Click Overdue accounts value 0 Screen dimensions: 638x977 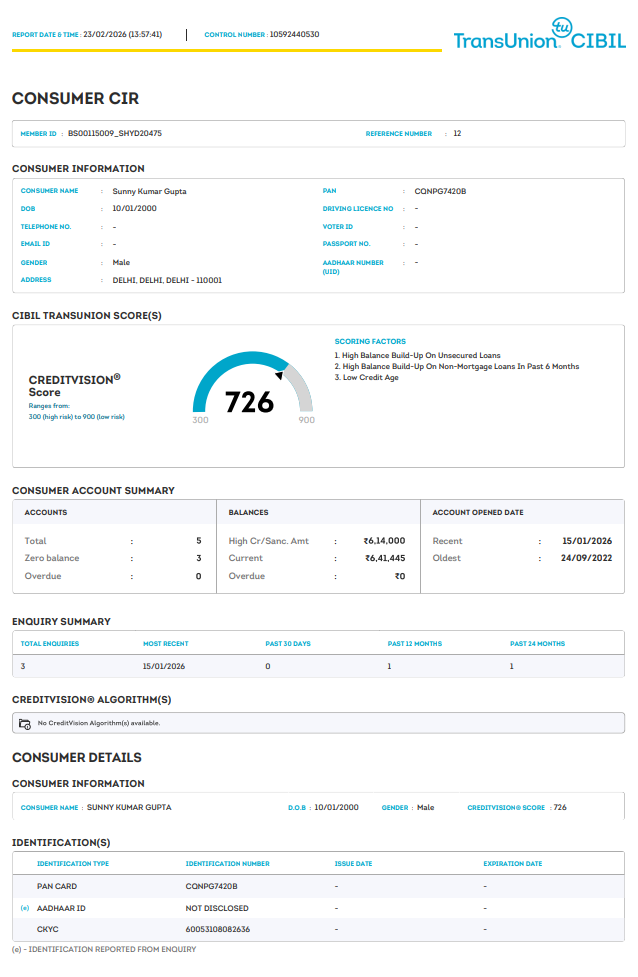pos(199,576)
